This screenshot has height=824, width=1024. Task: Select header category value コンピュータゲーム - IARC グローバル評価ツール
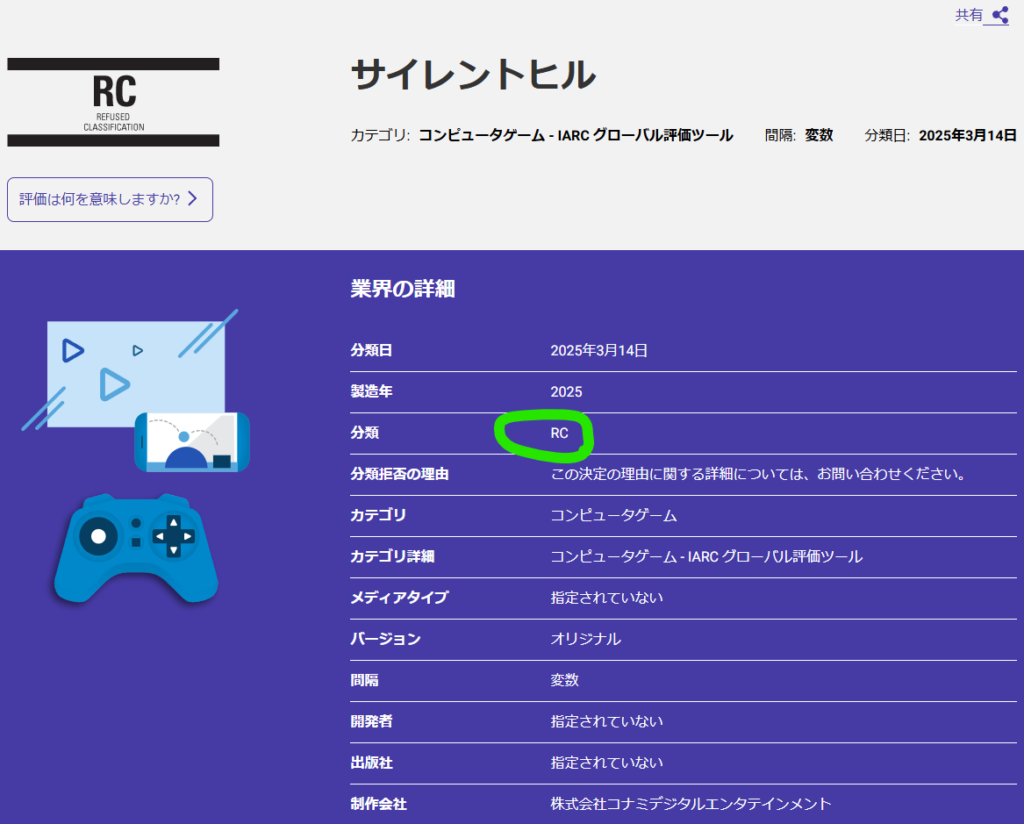(575, 135)
